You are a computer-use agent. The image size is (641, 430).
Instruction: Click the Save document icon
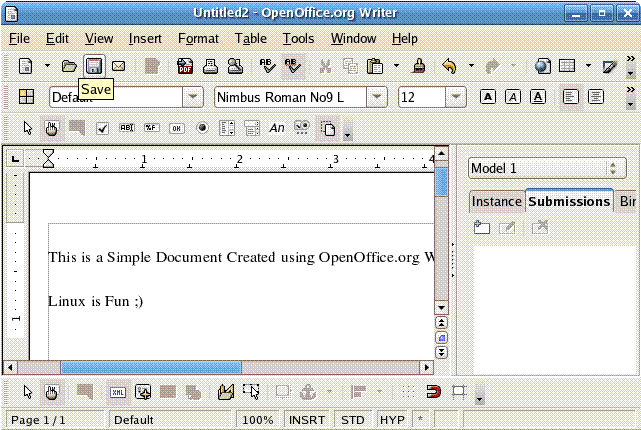coord(94,67)
